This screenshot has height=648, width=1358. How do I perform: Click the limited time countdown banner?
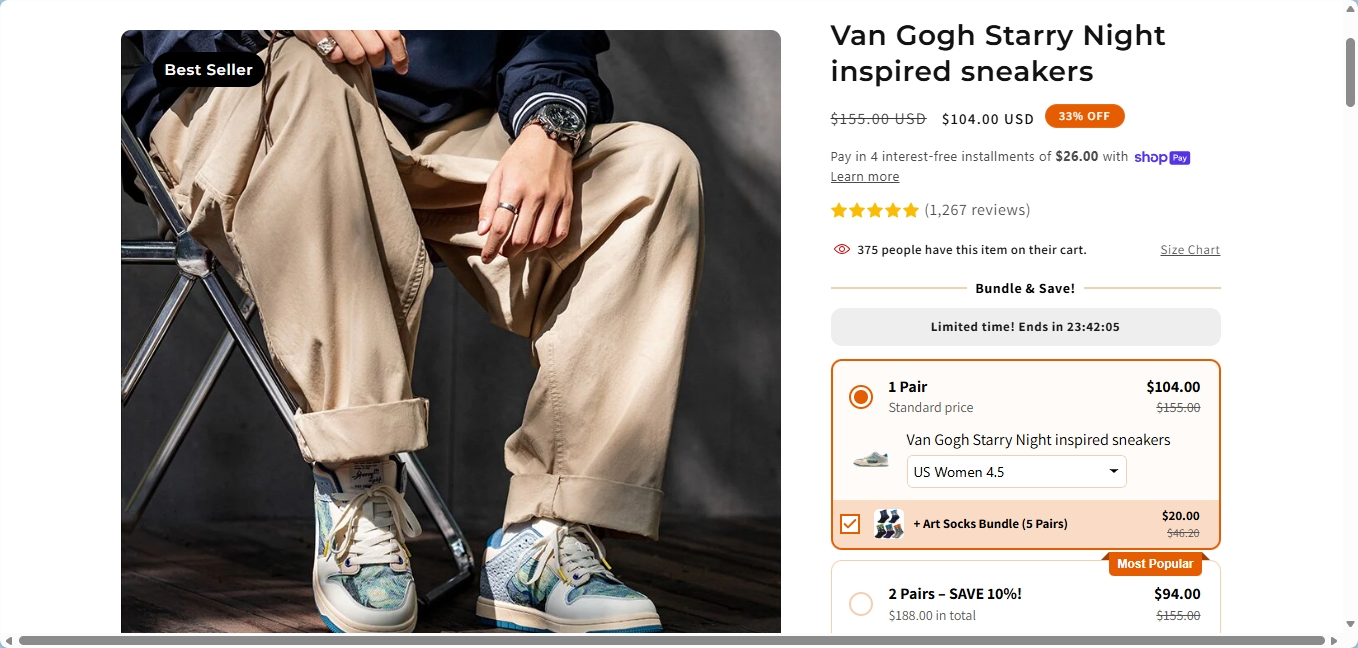1025,326
